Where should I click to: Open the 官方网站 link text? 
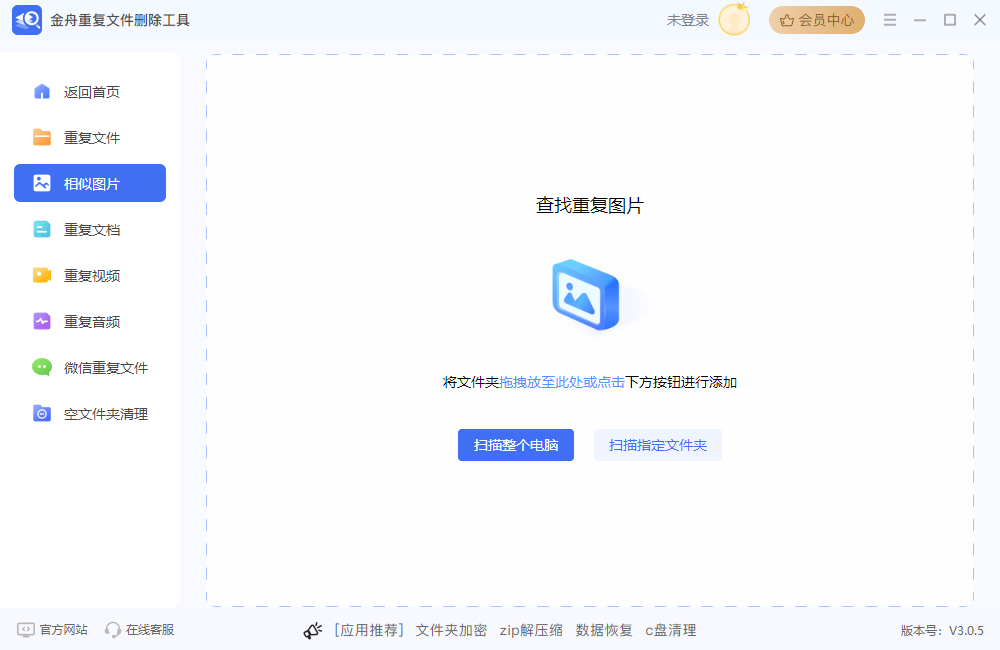click(x=63, y=630)
